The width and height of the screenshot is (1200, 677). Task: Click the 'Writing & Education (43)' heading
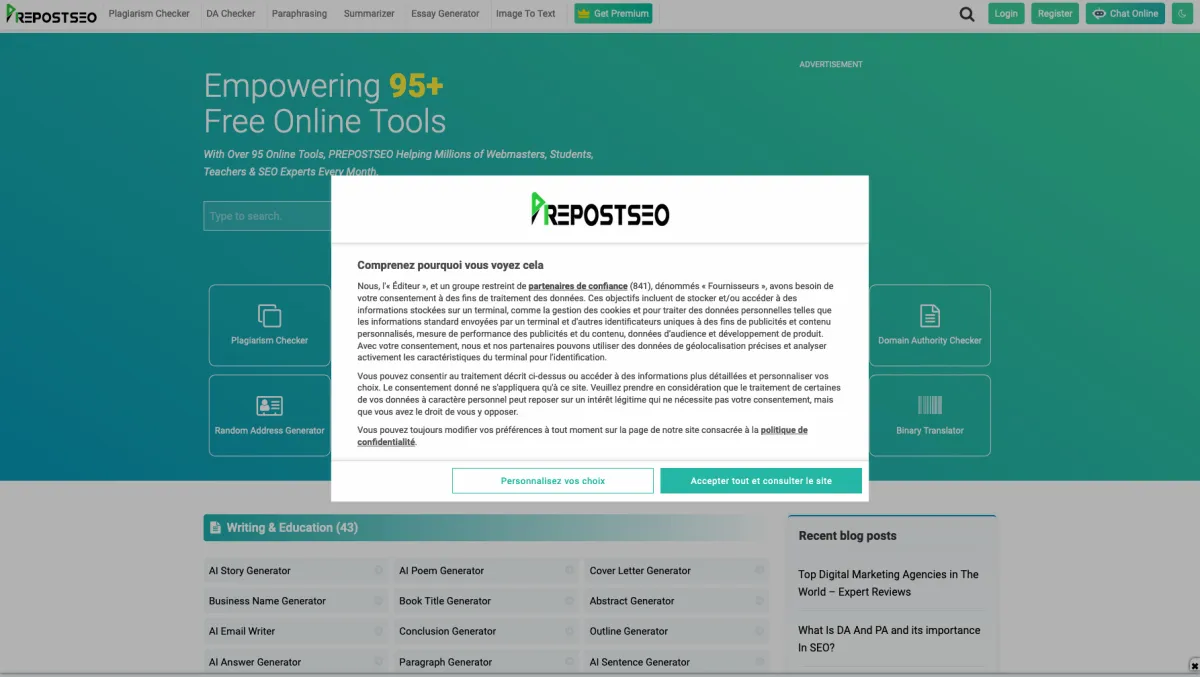292,528
